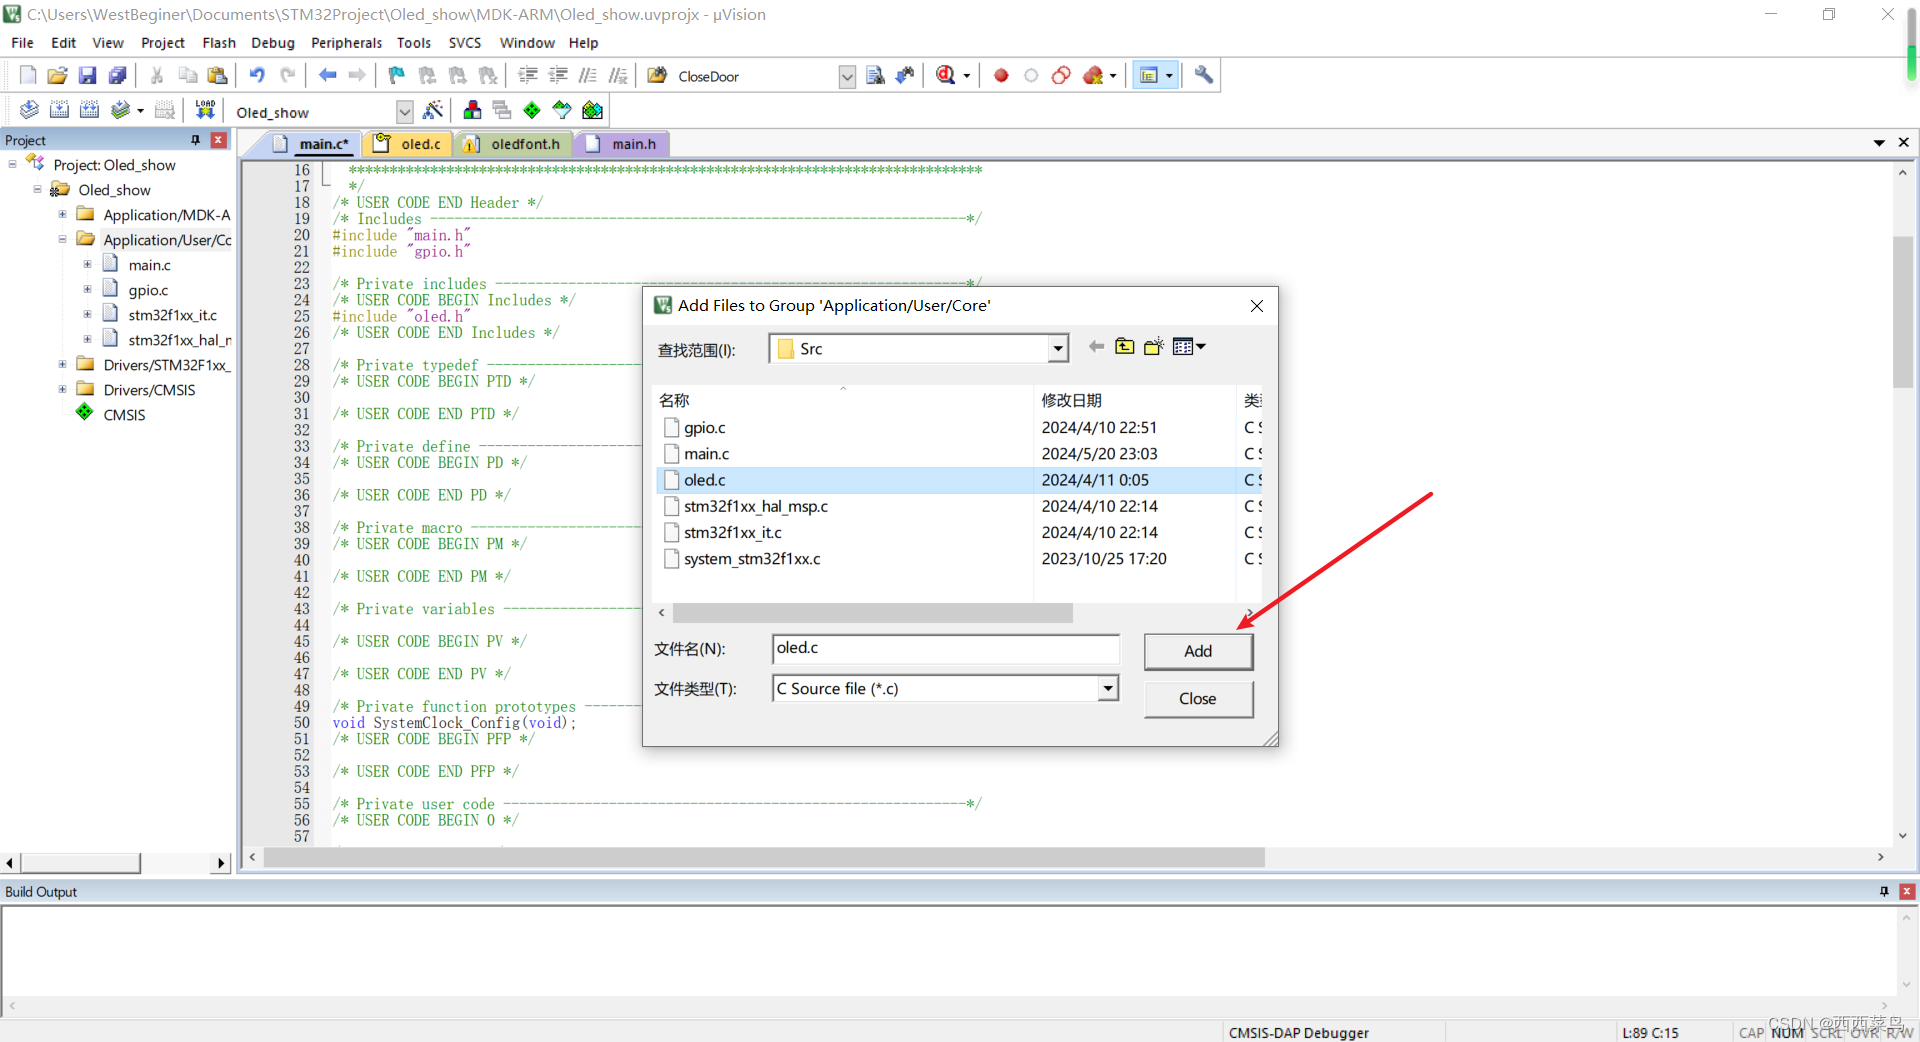
Task: Click the Close button in the dialog
Action: [x=1197, y=699]
